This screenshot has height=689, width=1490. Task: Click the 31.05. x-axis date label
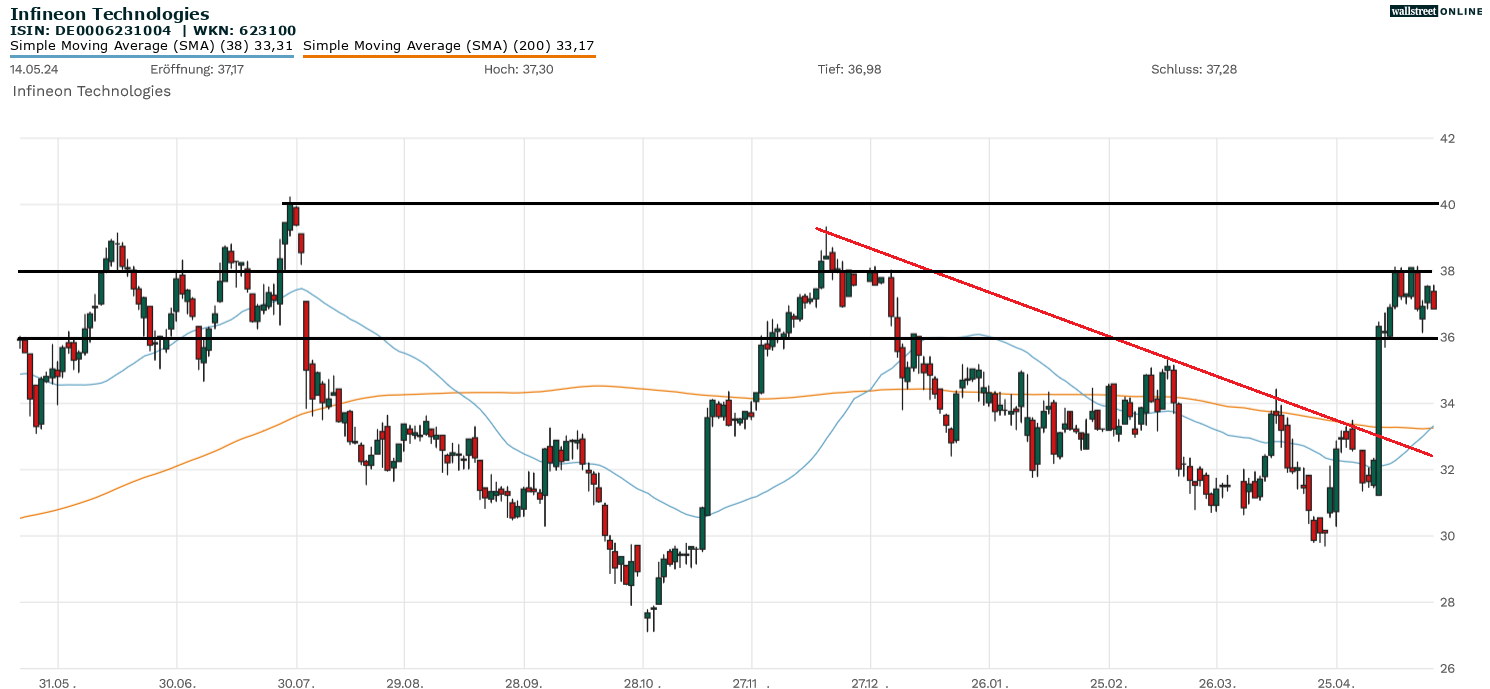[x=58, y=683]
